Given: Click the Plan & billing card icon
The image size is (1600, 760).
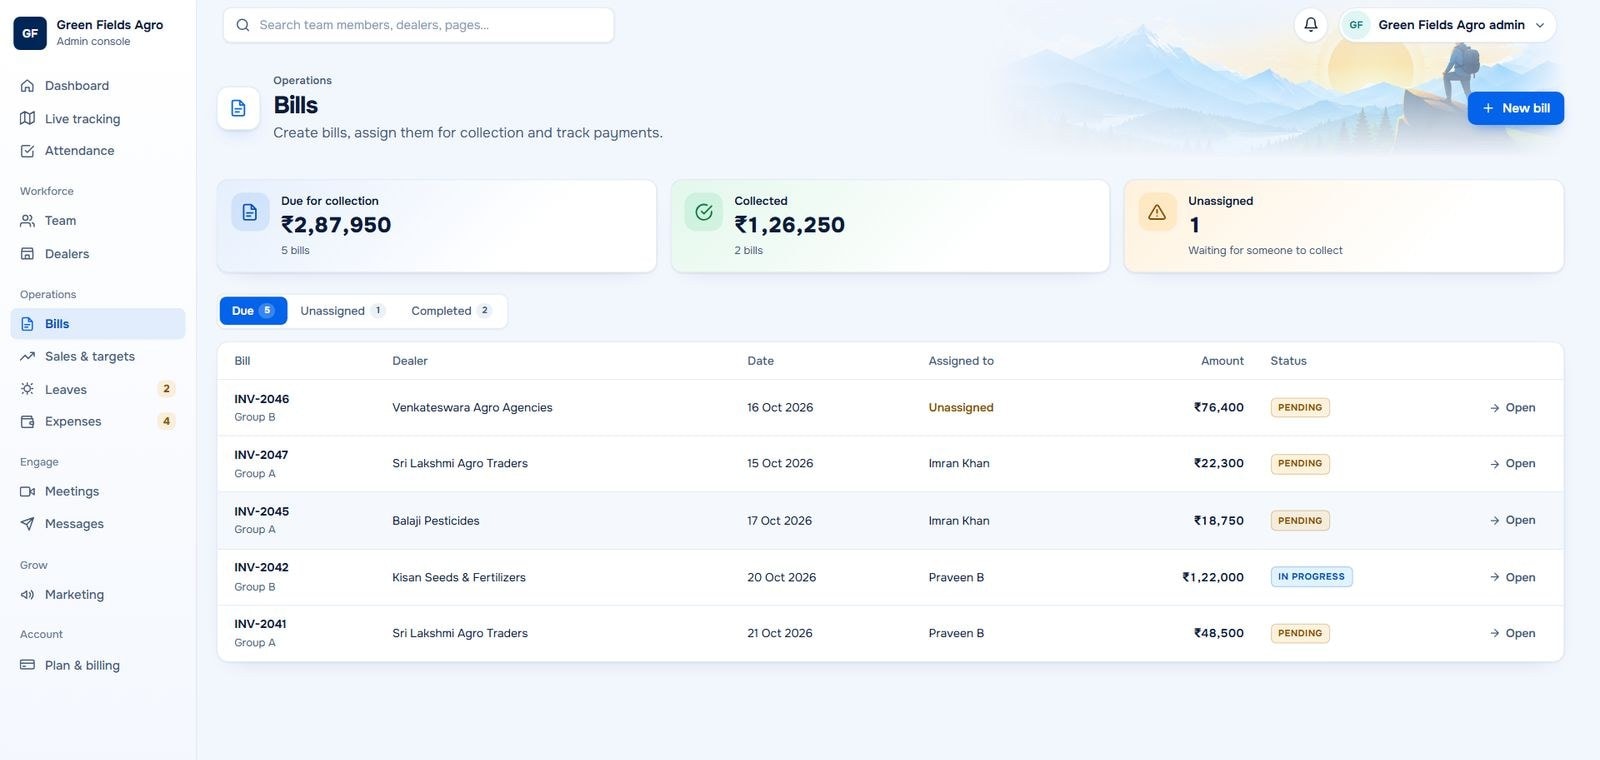Looking at the screenshot, I should point(27,665).
